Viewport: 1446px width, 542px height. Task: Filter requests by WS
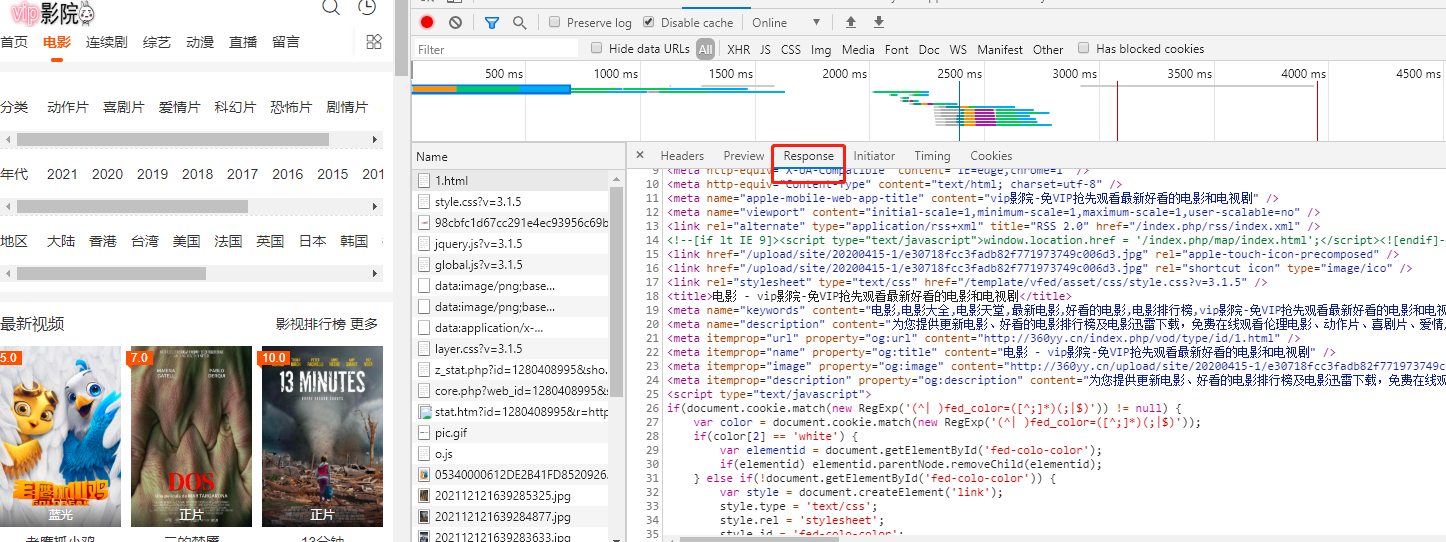click(x=958, y=49)
